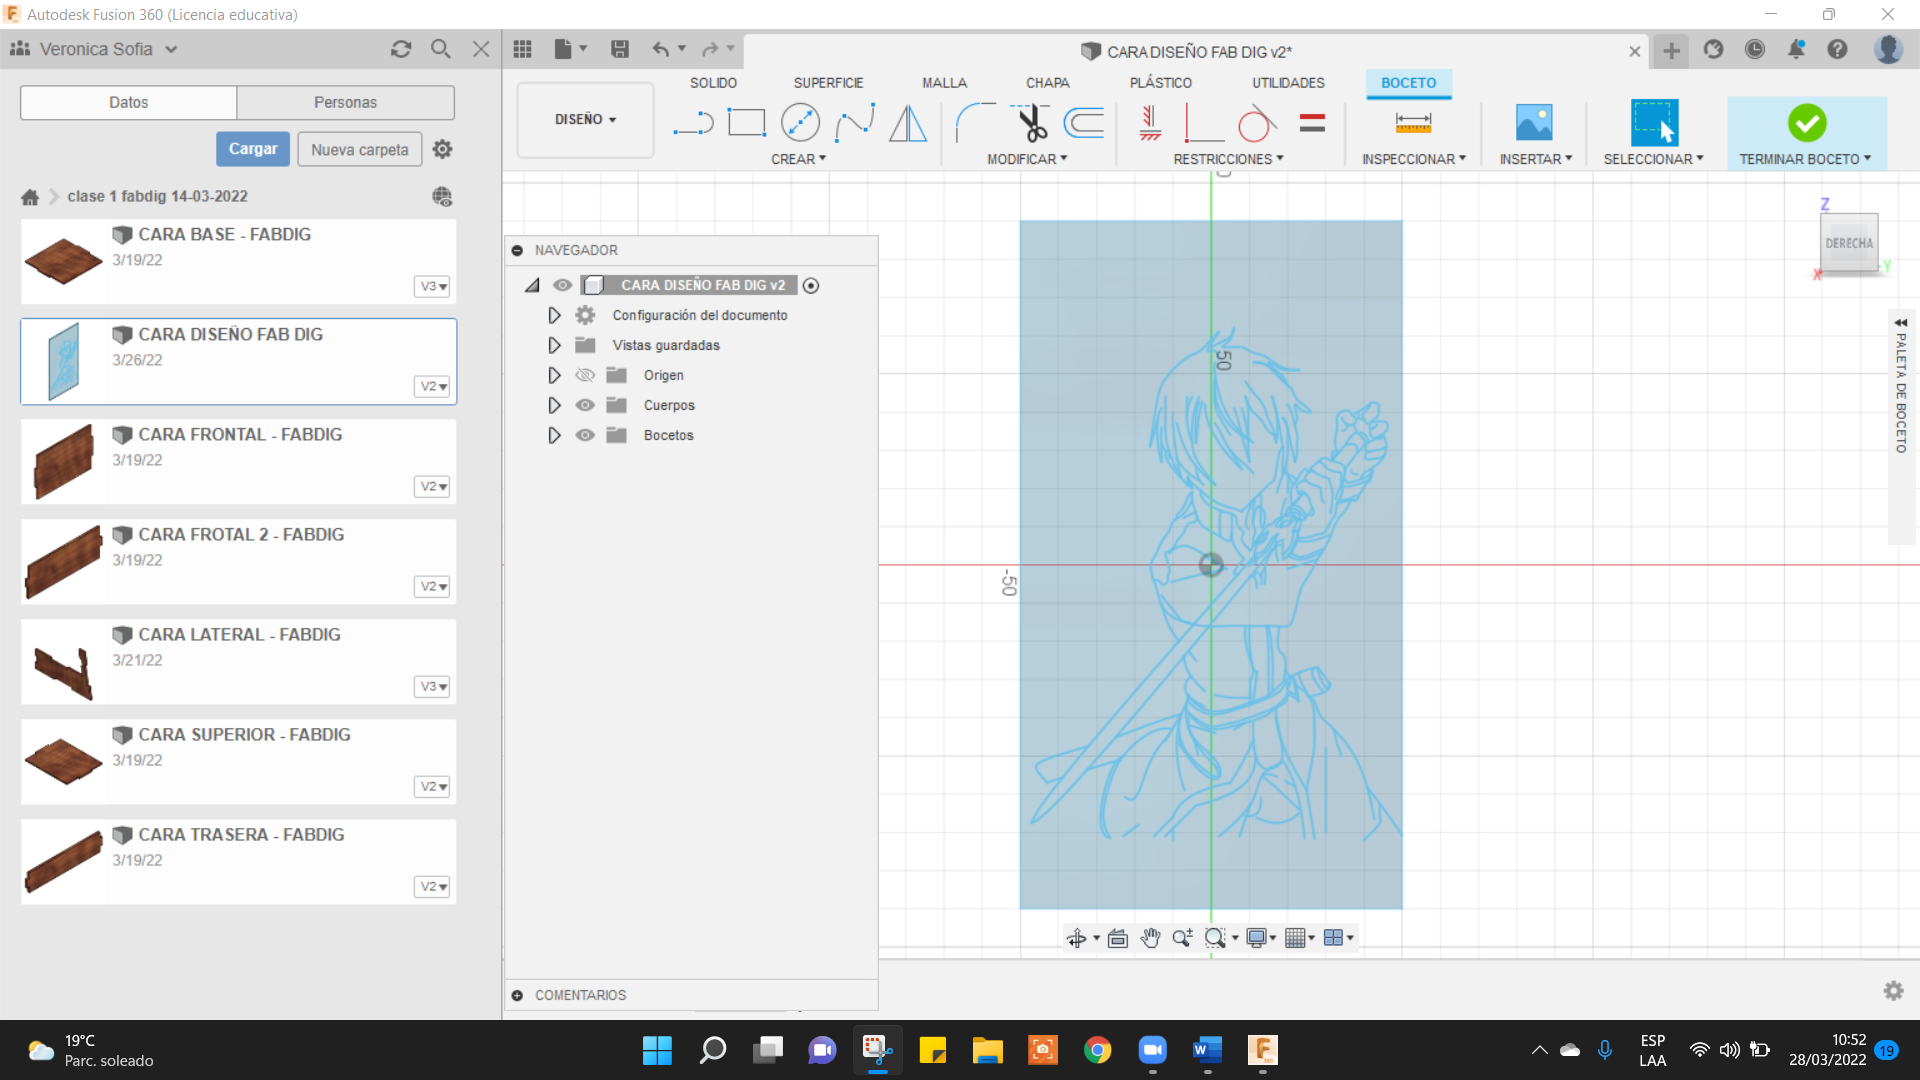Image resolution: width=1920 pixels, height=1080 pixels.
Task: Open the job status clock icon
Action: pyautogui.click(x=1755, y=49)
